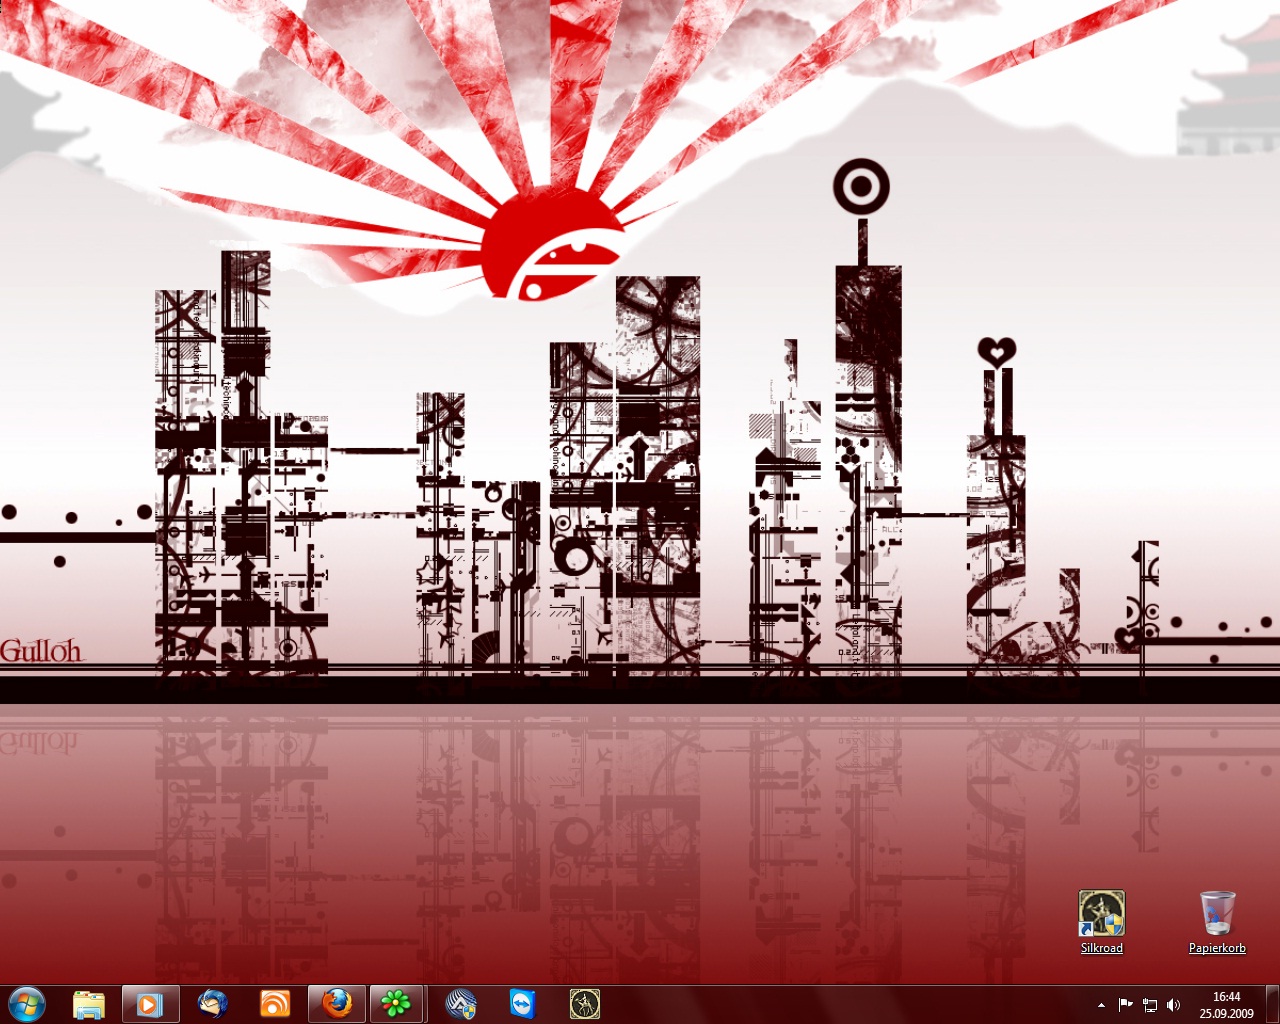Select the Papierkorb recycle bin icon

[x=1217, y=913]
